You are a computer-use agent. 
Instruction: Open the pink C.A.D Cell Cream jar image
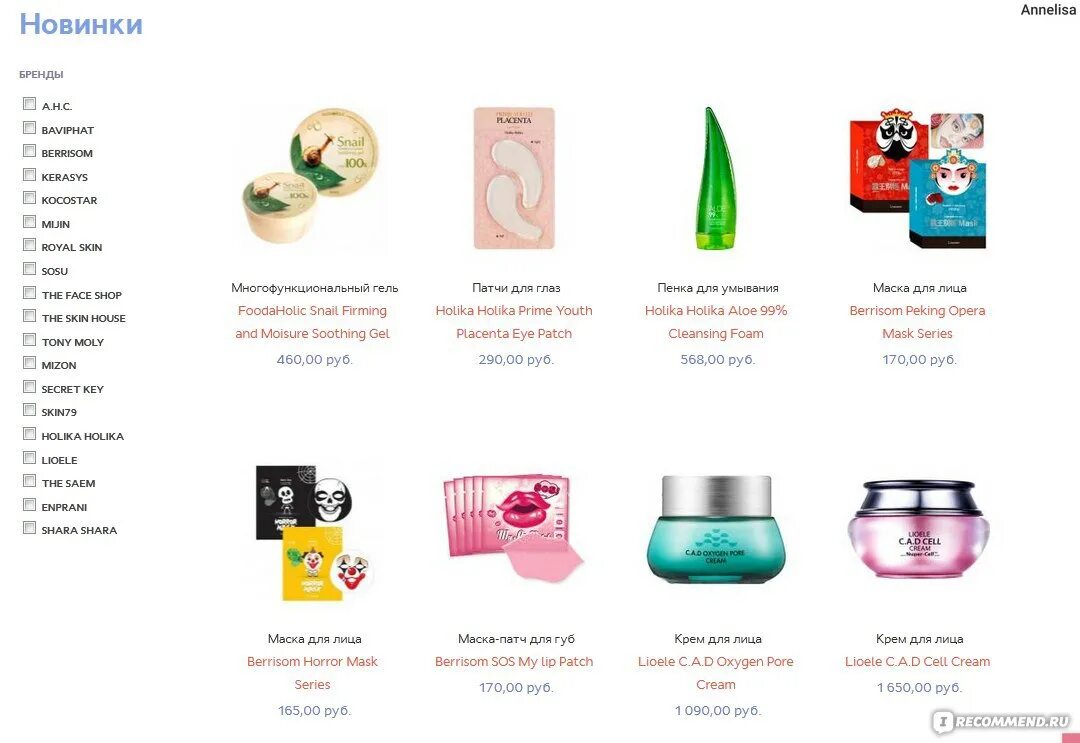pos(918,530)
